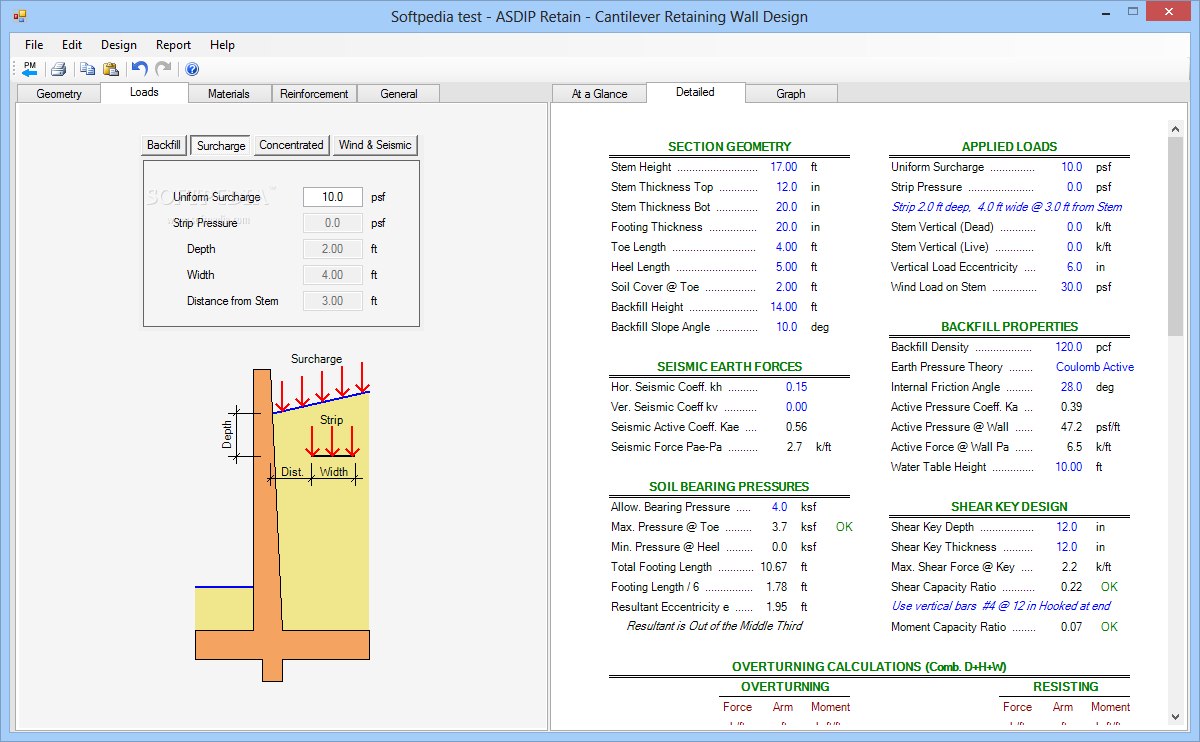Click the Copy toolbar icon

(88, 69)
